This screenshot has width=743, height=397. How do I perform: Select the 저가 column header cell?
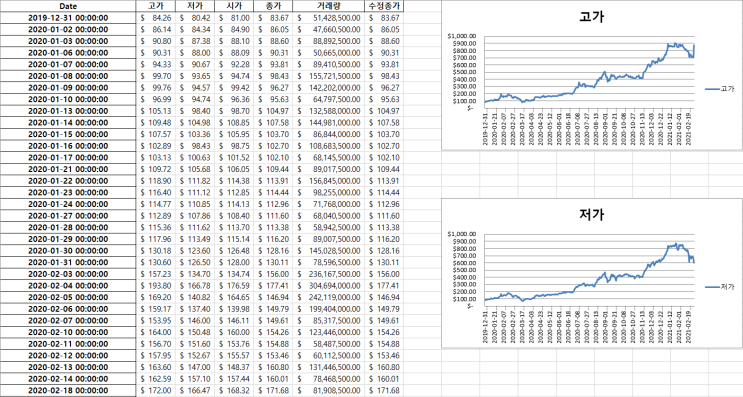pos(195,6)
